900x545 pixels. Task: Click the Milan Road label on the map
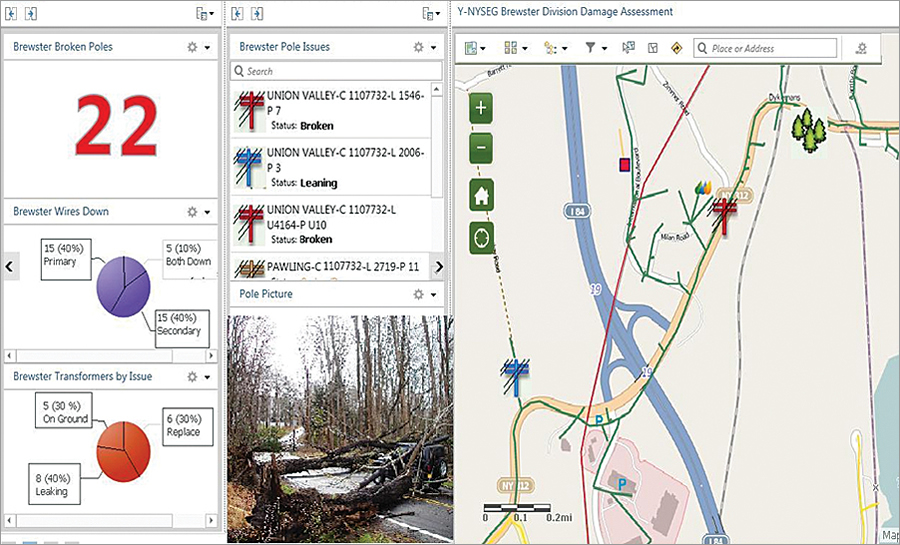click(674, 236)
